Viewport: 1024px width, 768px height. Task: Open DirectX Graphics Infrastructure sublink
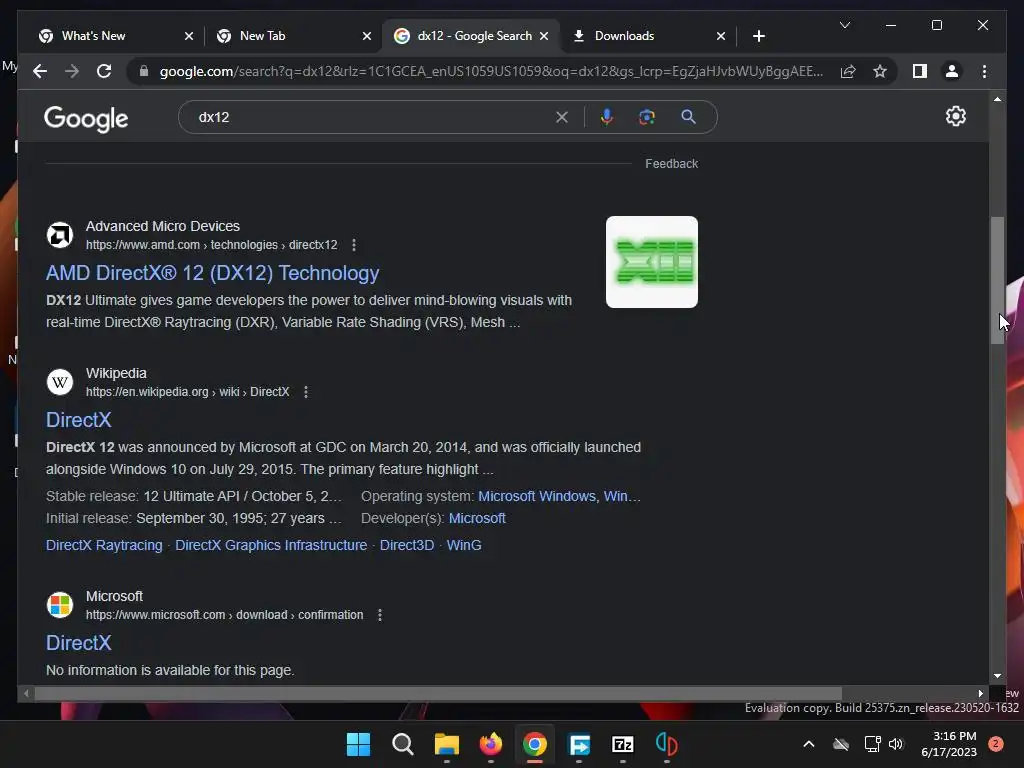click(x=271, y=545)
